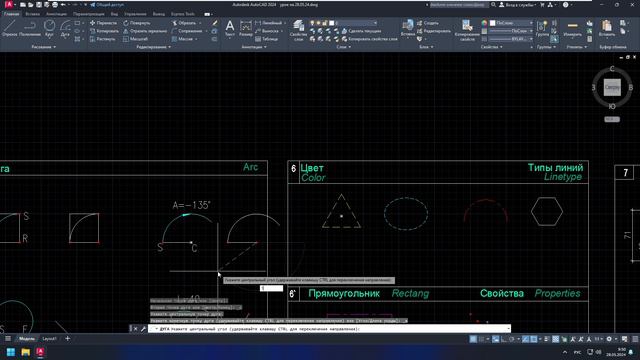Toggle lineweight display in status bar
640x360 pixels.
(547, 339)
